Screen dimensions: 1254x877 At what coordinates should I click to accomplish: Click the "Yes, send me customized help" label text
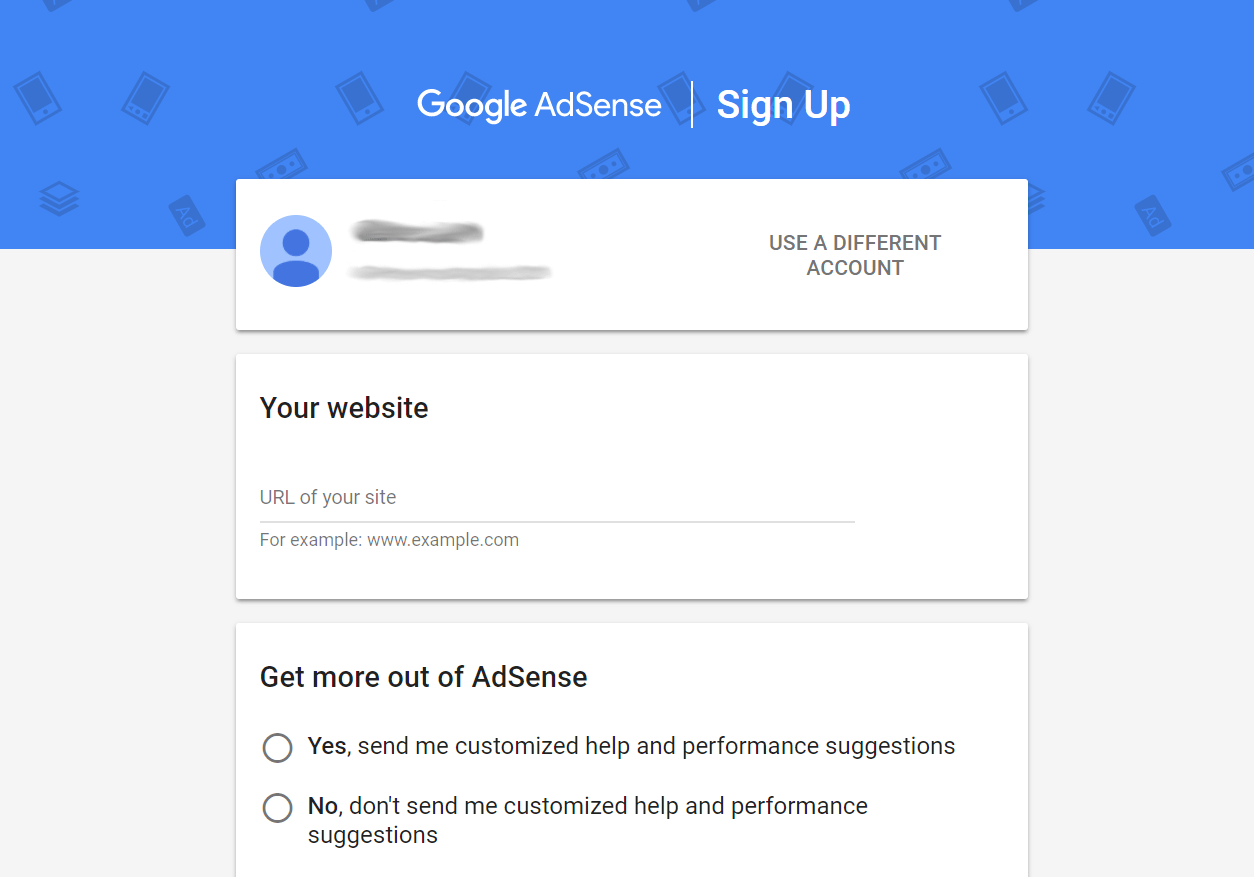pos(631,747)
